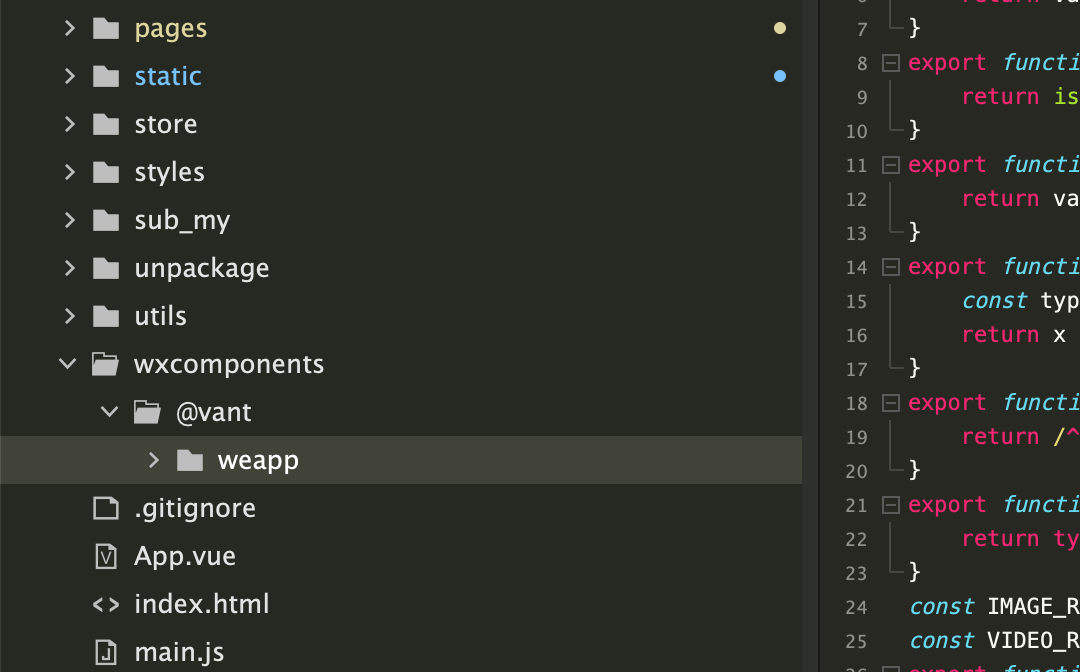Fold the code block at line 14
This screenshot has height=672, width=1080.
tap(890, 267)
